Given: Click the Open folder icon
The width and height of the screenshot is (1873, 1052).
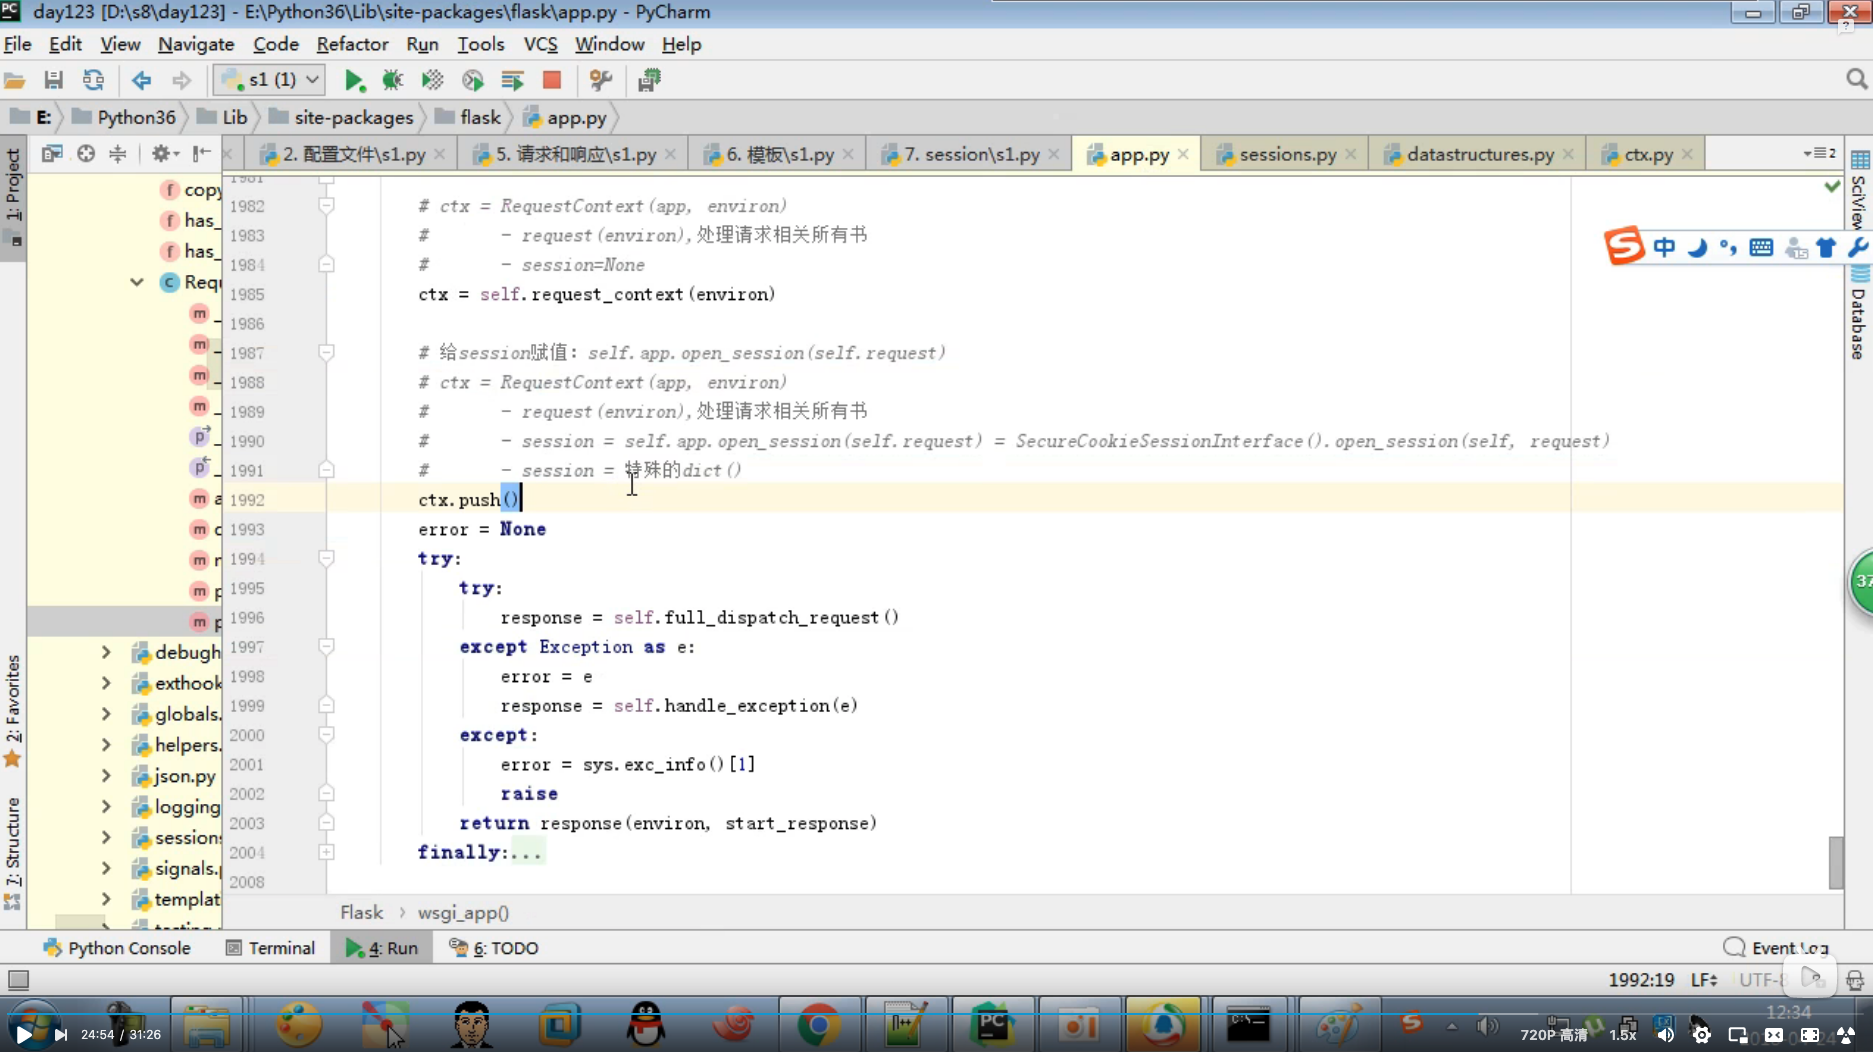Looking at the screenshot, I should pyautogui.click(x=14, y=80).
